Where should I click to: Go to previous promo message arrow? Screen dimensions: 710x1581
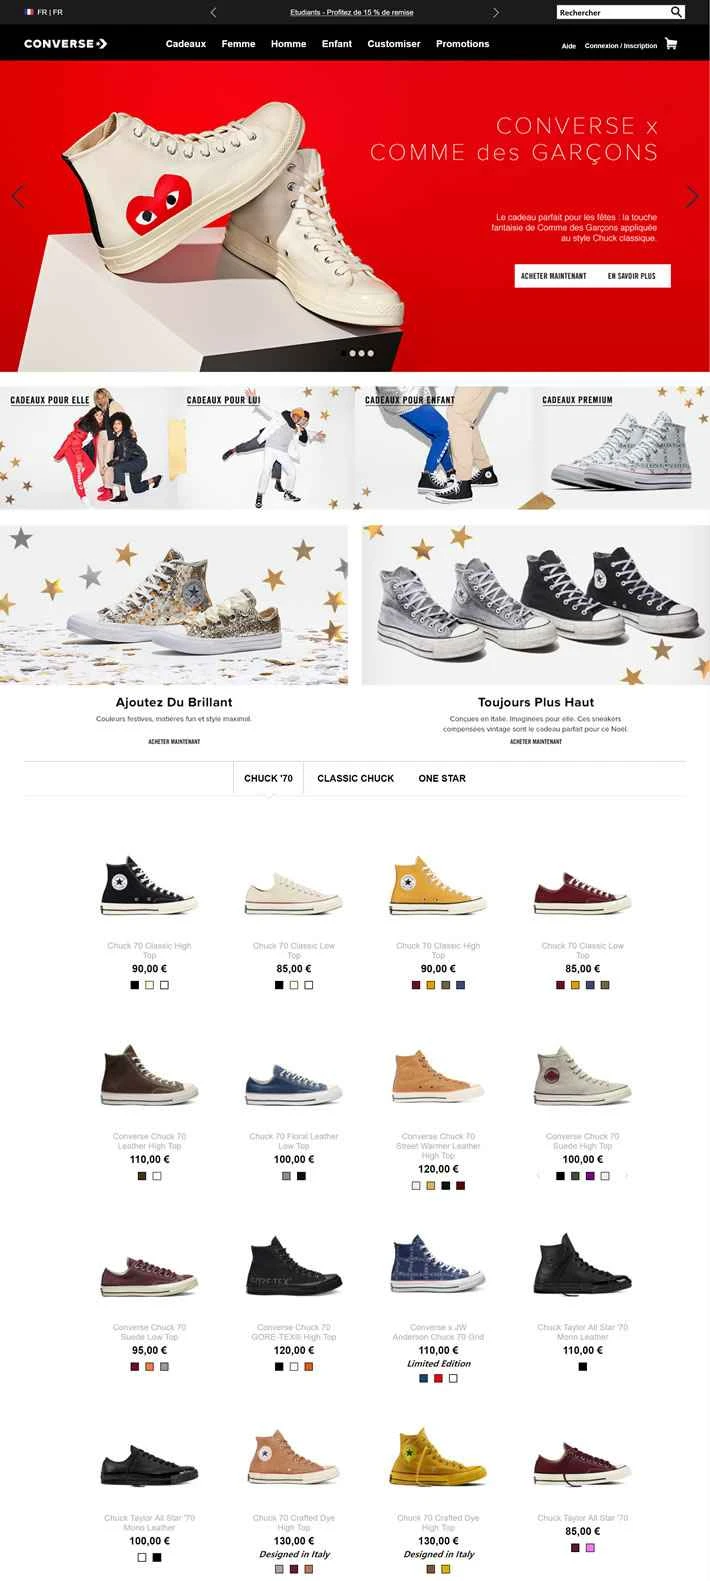tap(213, 12)
